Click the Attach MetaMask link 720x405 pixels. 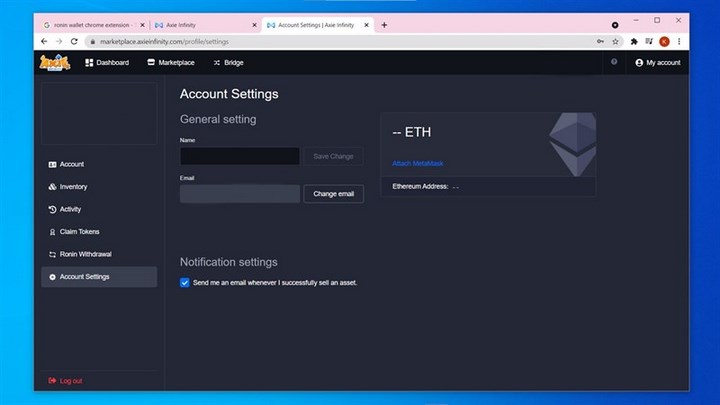pyautogui.click(x=418, y=163)
